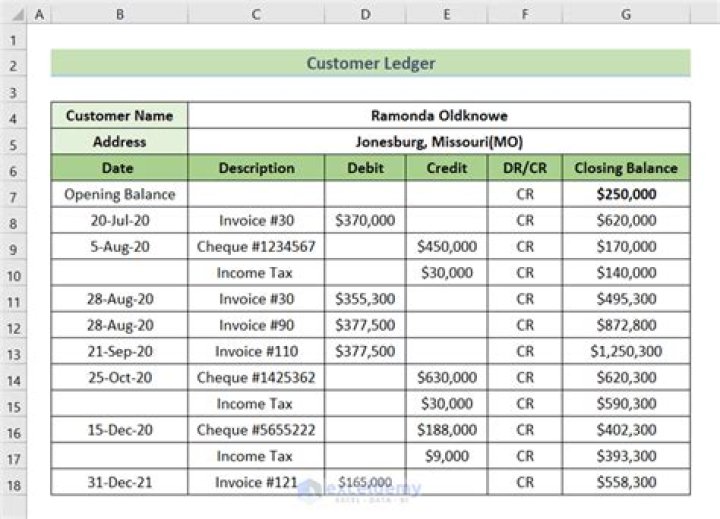Click the Customer Ledger title cell
720x519 pixels.
coord(370,64)
